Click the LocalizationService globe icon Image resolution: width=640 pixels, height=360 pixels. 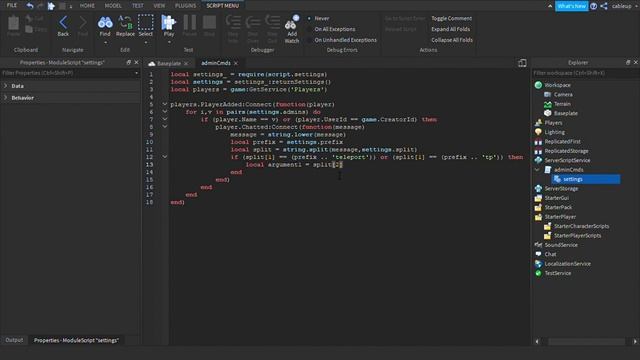538,264
